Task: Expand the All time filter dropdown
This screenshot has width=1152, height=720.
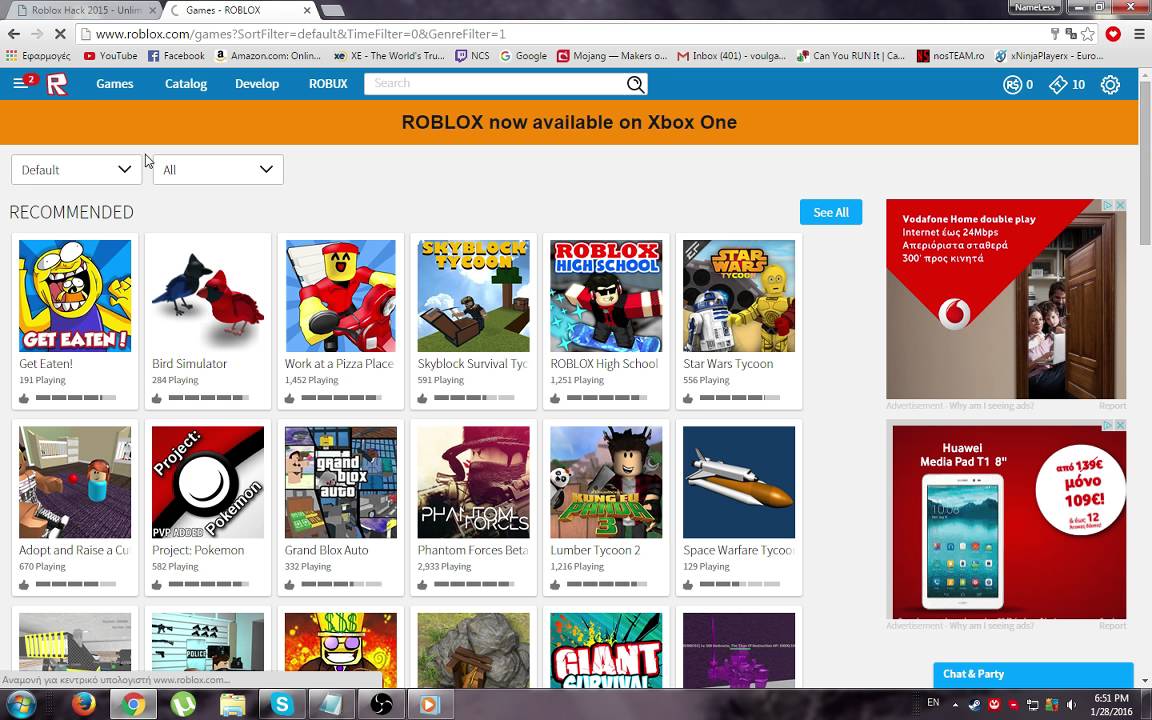Action: [x=218, y=170]
